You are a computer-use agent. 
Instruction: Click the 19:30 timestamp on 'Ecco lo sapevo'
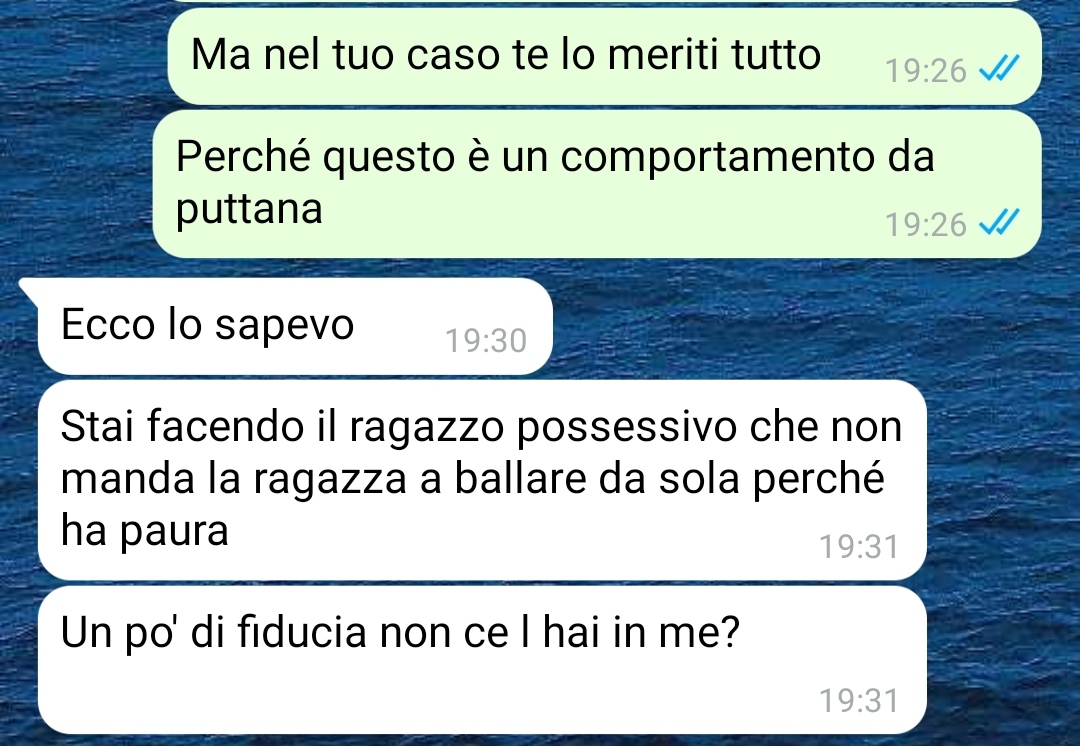tap(486, 340)
